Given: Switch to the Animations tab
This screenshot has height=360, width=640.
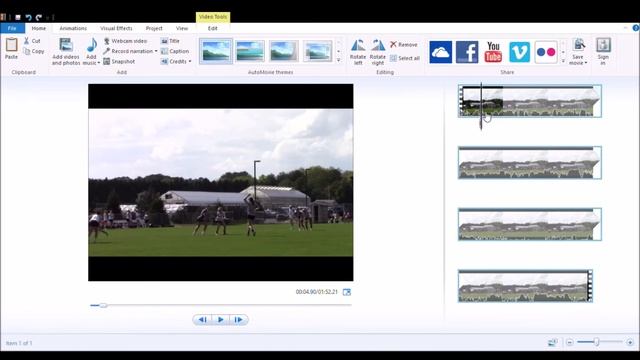Looking at the screenshot, I should click(73, 28).
